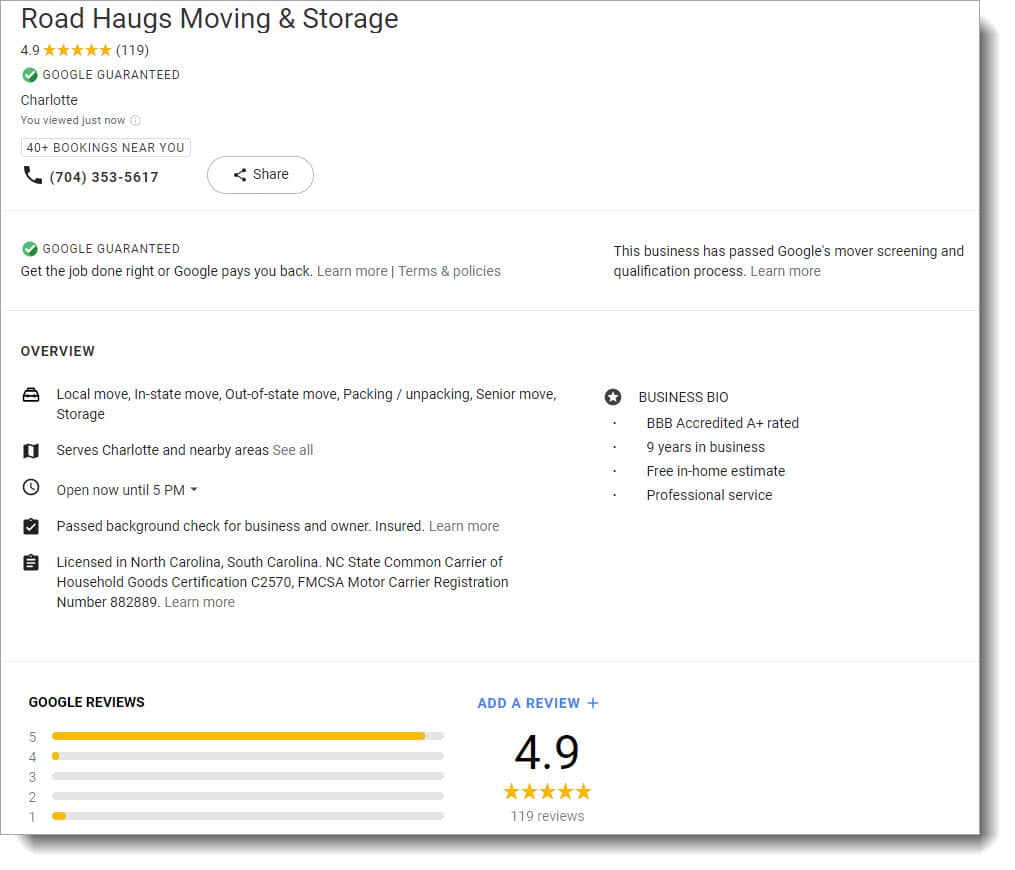Image resolution: width=1015 pixels, height=870 pixels.
Task: See all served areas
Action: coord(293,451)
